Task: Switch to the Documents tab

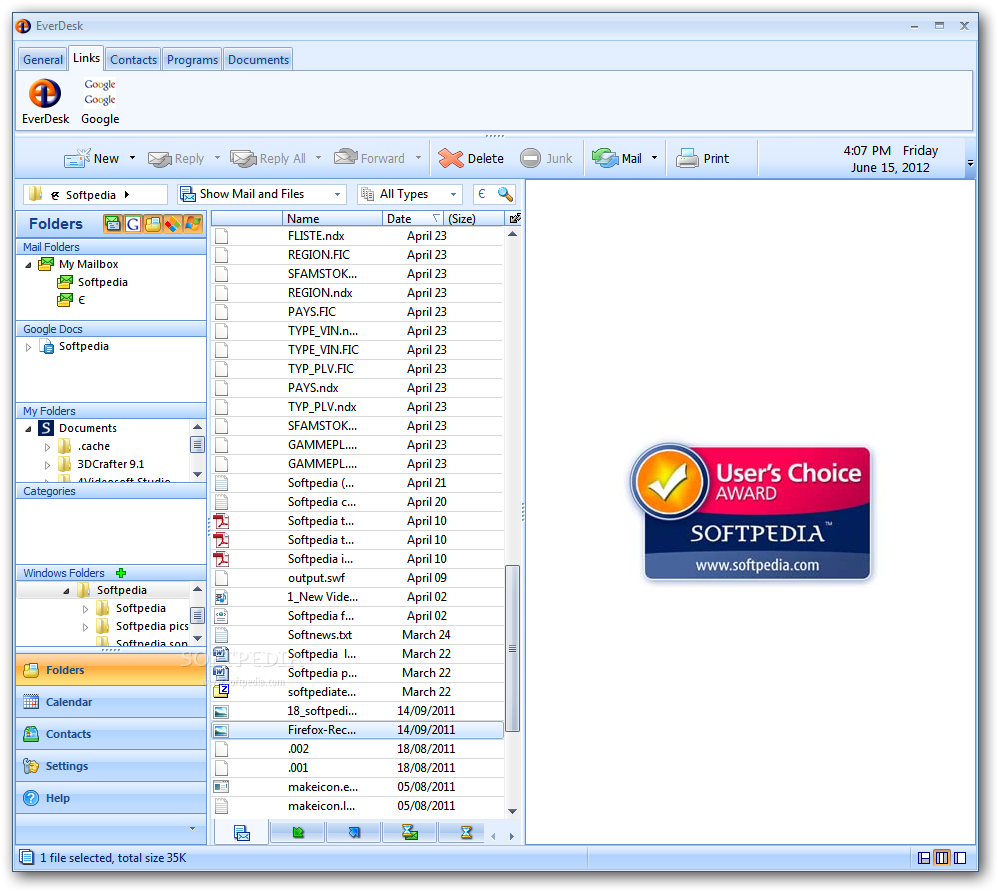Action: point(258,60)
